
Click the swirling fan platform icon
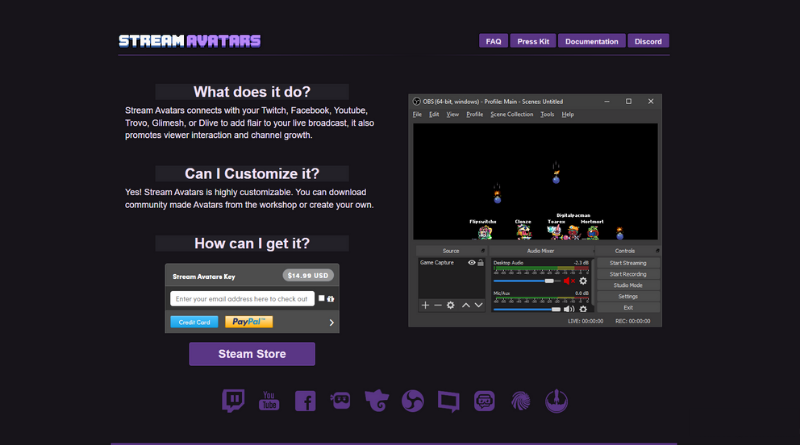(x=520, y=401)
